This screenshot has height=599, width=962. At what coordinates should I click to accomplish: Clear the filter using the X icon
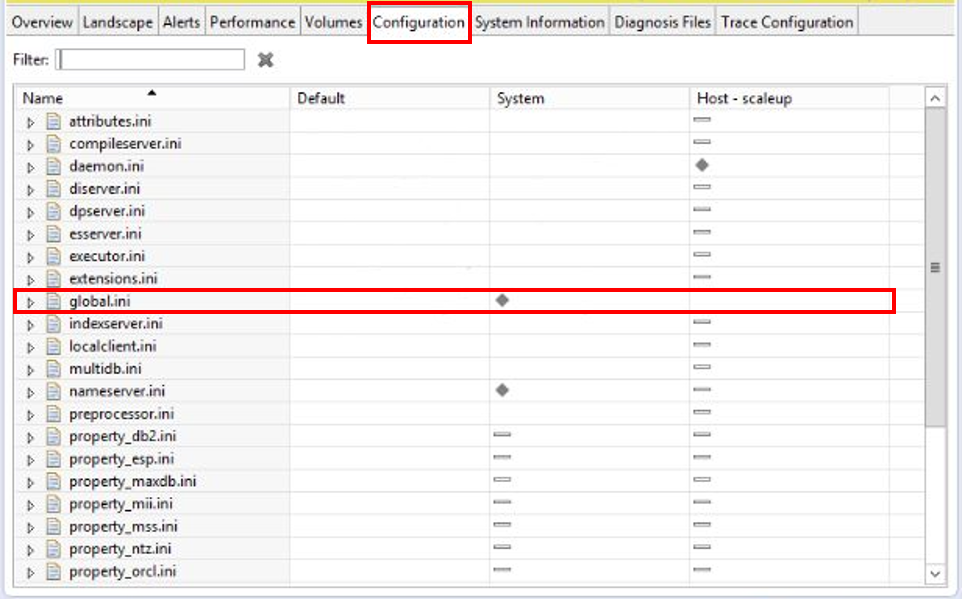point(265,60)
